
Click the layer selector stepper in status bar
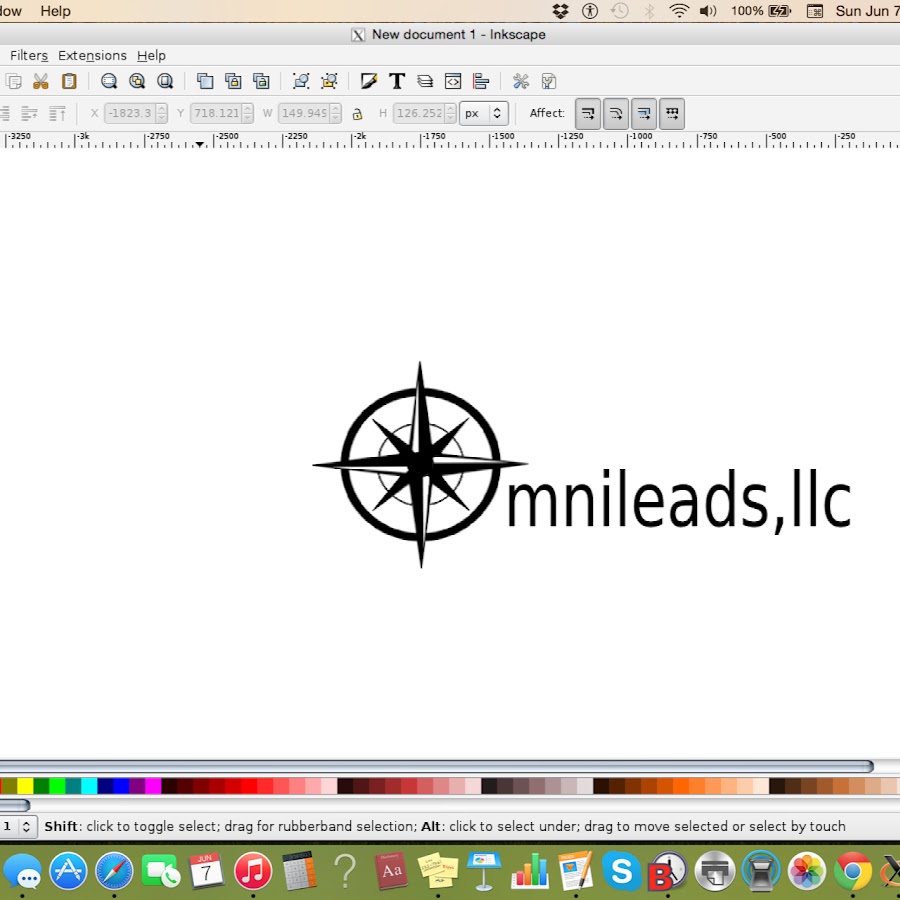[26, 827]
